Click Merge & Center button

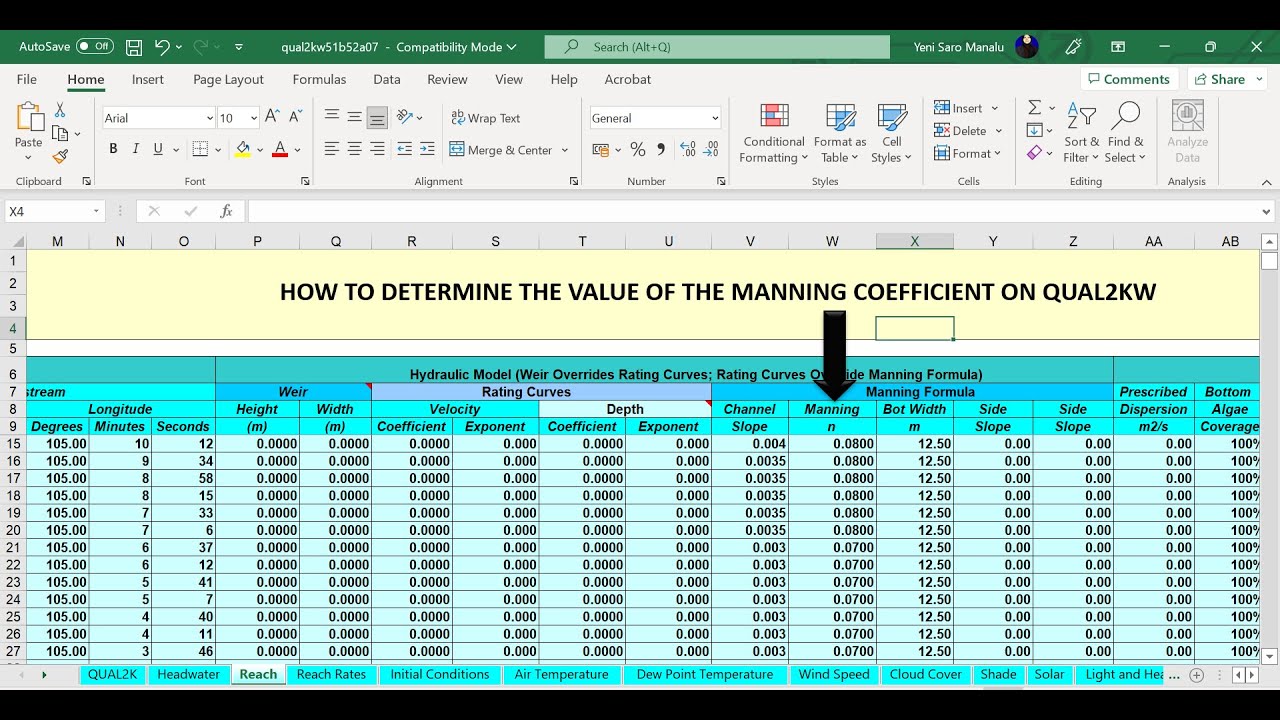[501, 150]
